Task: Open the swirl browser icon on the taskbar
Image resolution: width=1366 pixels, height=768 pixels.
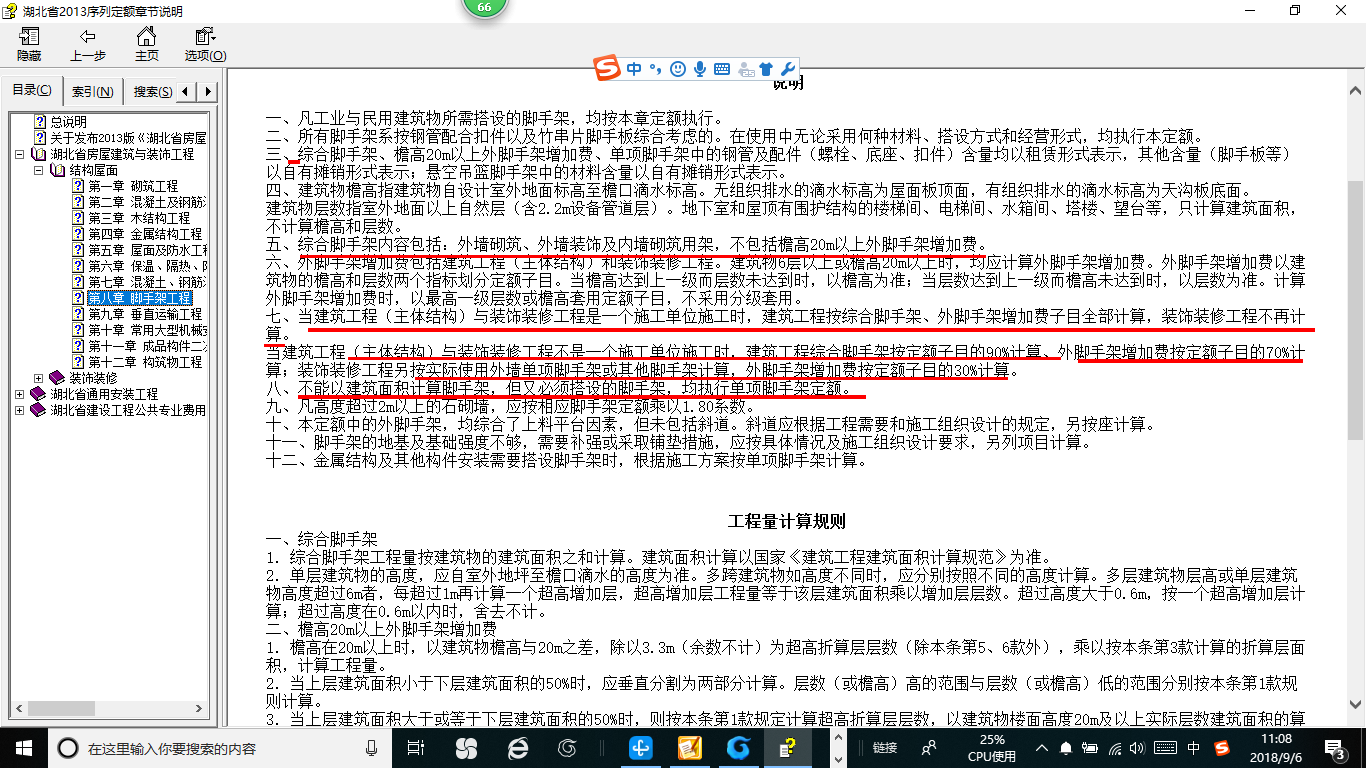Action: point(568,747)
